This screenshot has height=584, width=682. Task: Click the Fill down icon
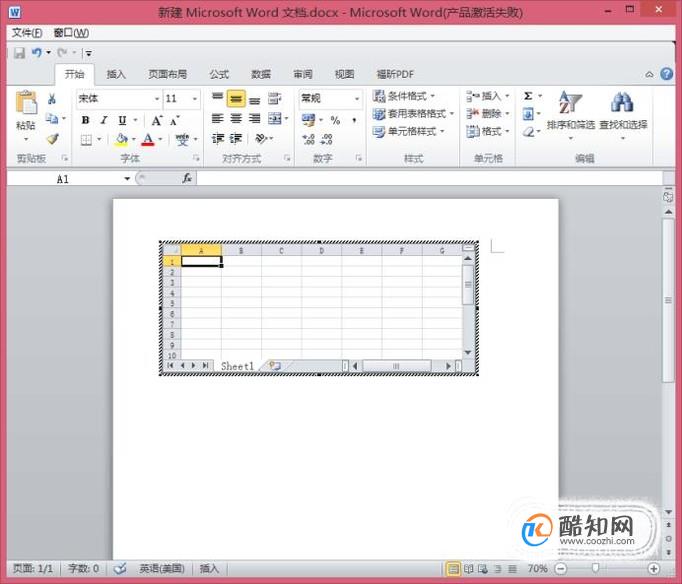pos(528,114)
